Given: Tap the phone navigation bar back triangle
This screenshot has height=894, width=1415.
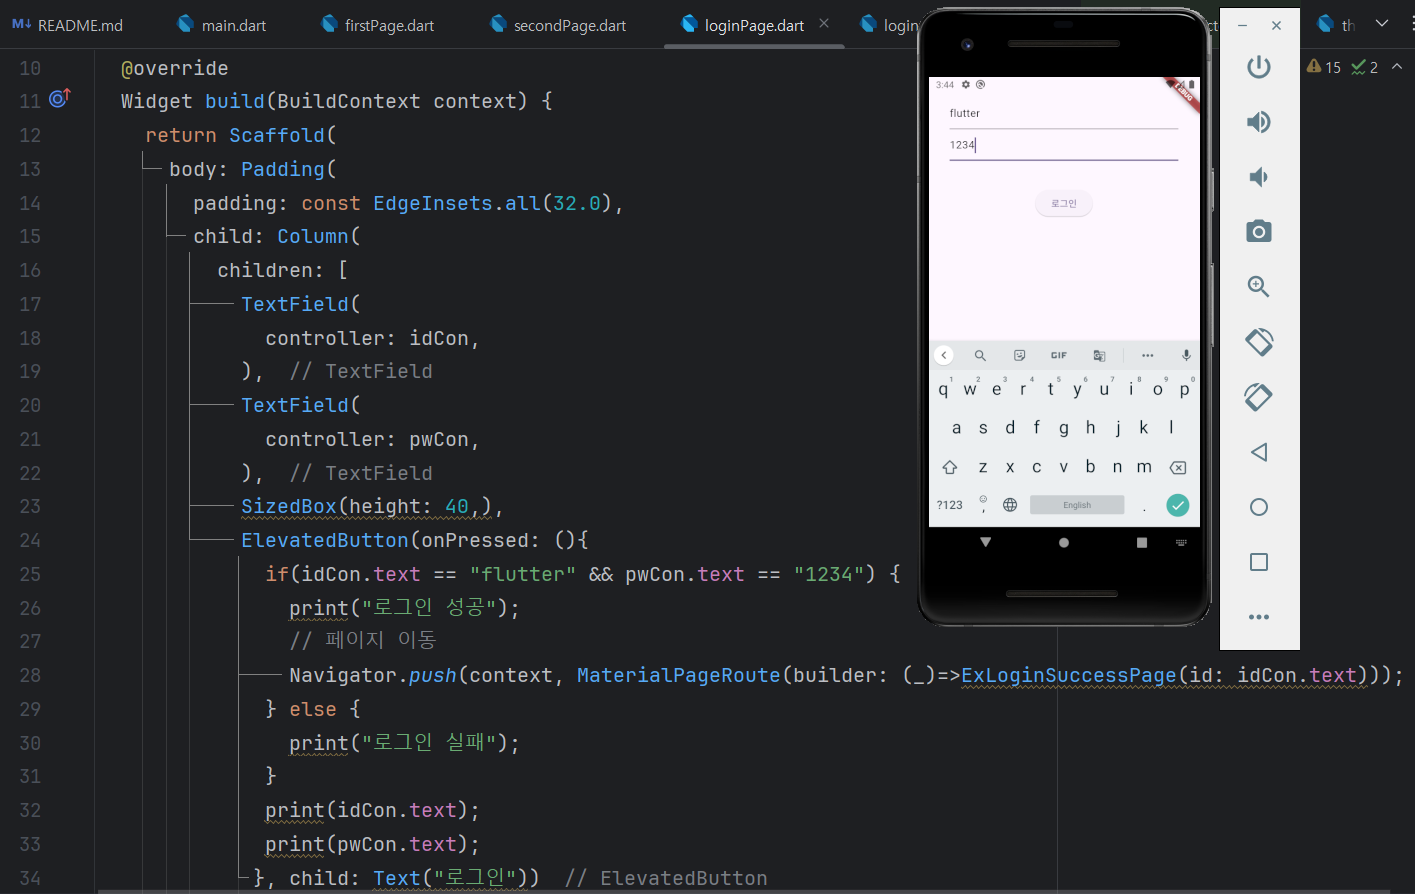Looking at the screenshot, I should [x=985, y=542].
